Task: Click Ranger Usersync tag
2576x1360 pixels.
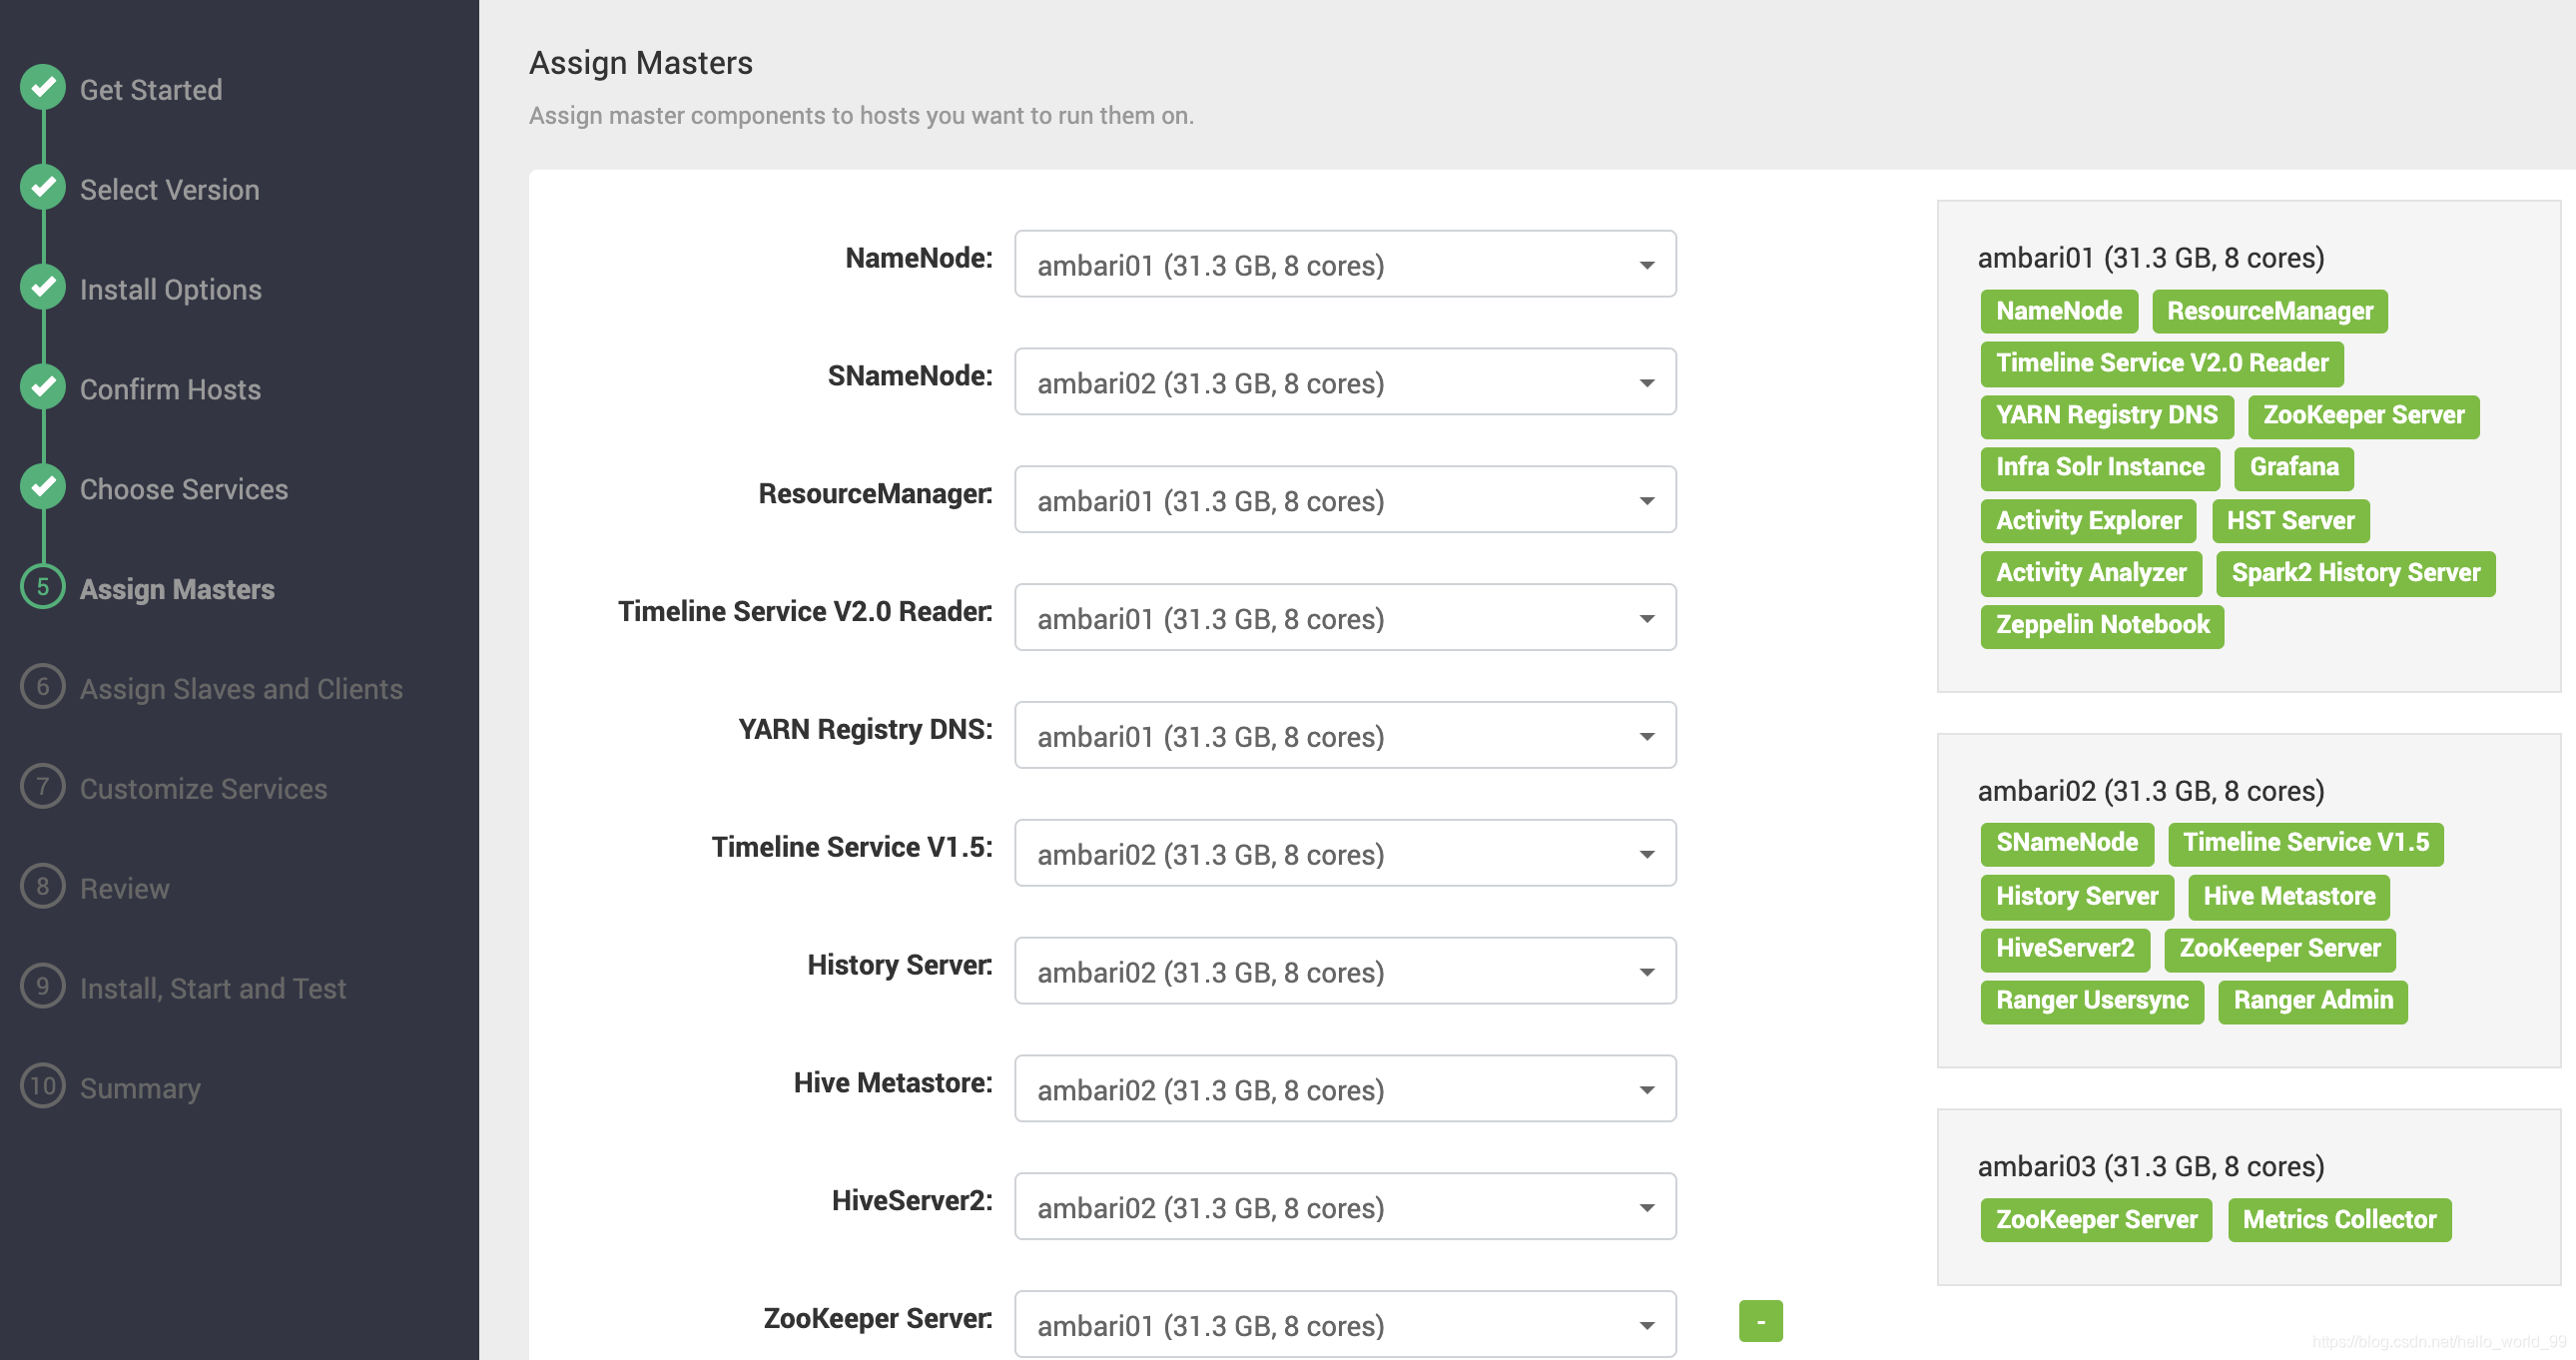Action: point(2092,1000)
